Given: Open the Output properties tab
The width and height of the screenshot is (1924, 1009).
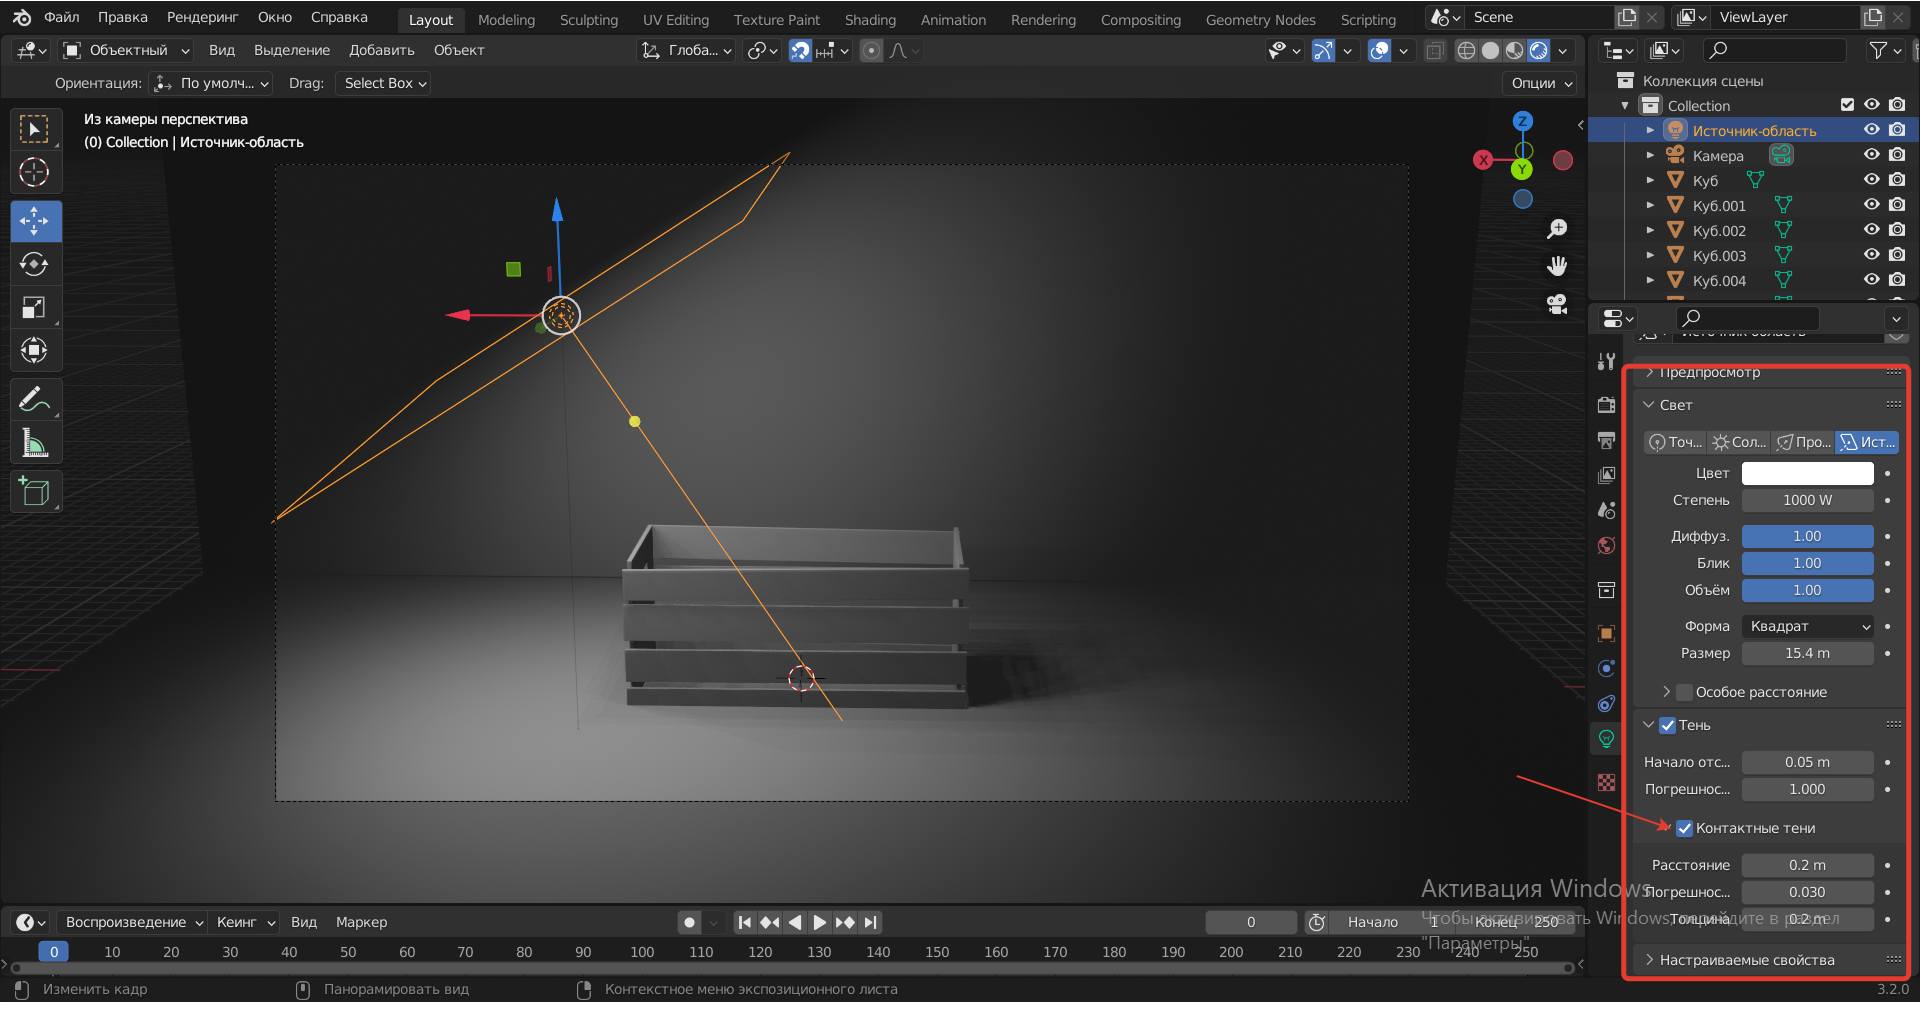Looking at the screenshot, I should click(x=1606, y=440).
